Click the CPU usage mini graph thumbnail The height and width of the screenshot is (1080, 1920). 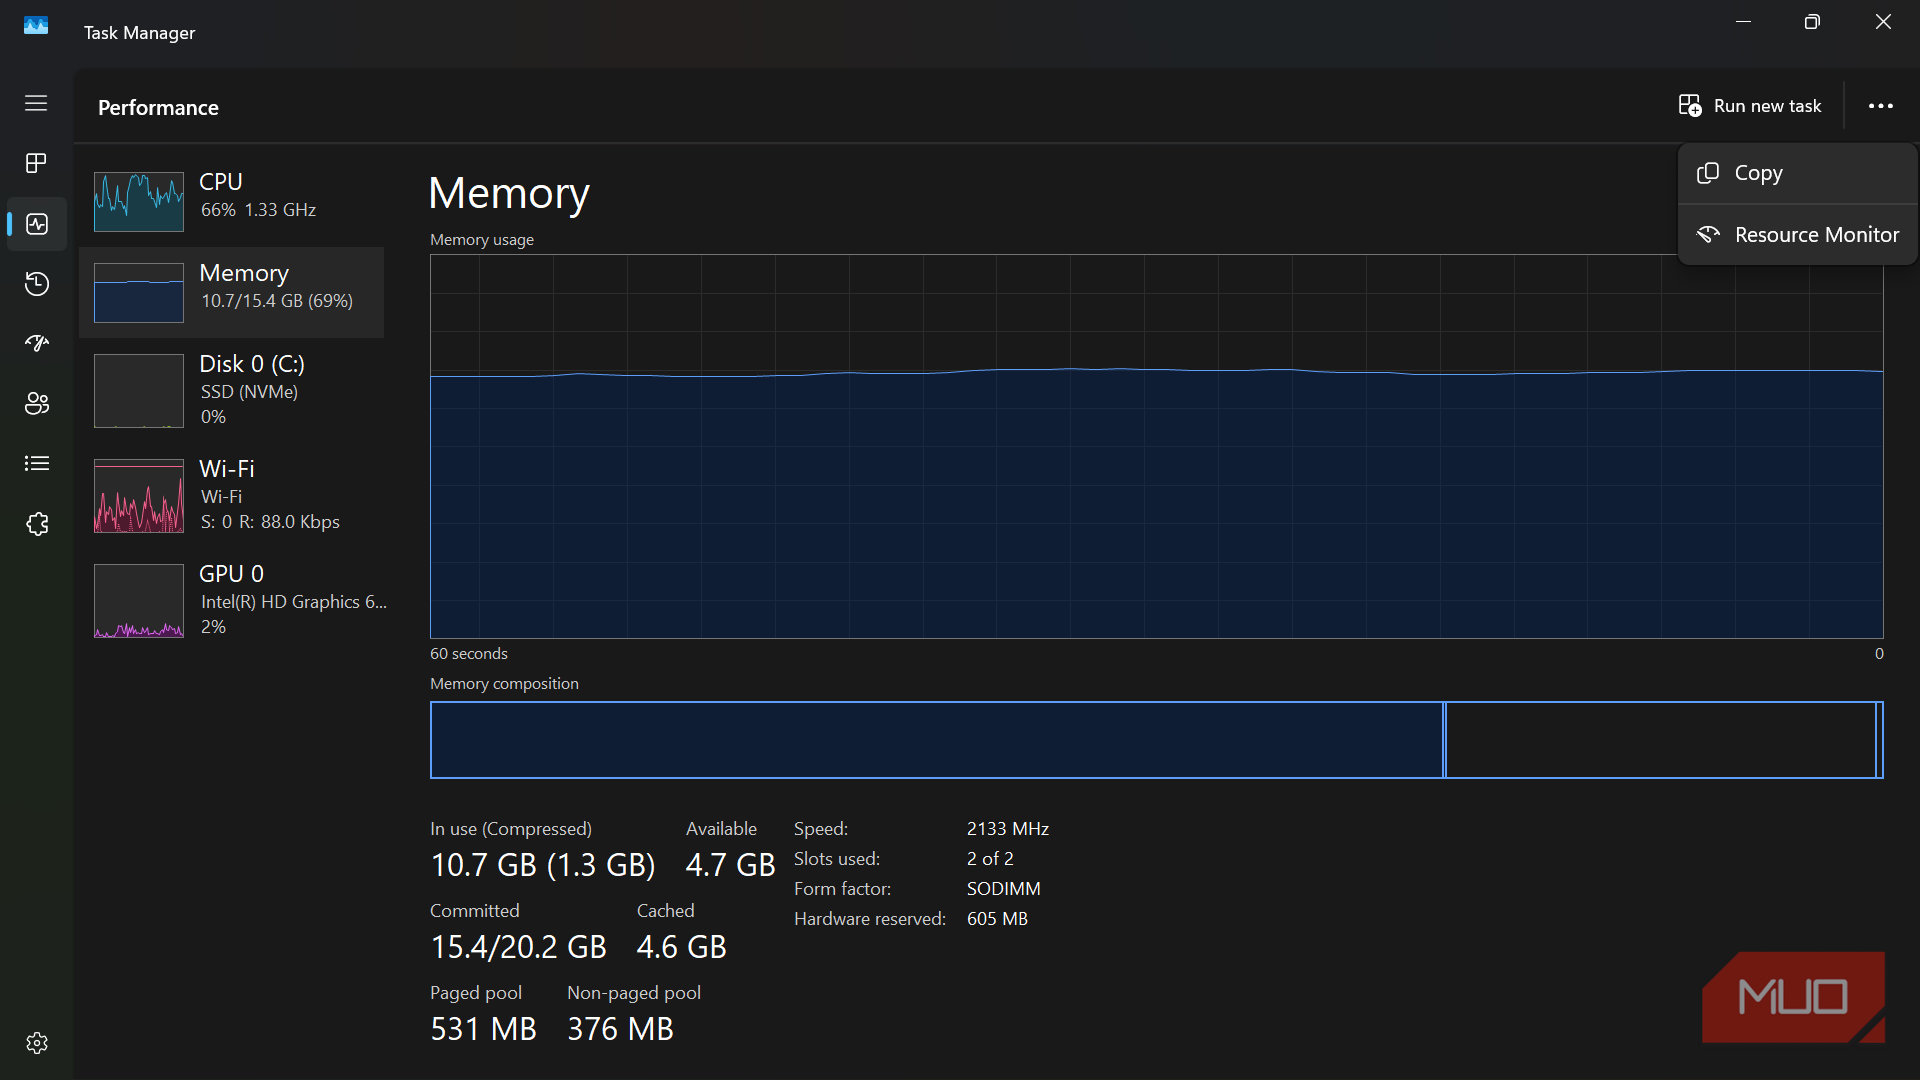click(x=139, y=201)
